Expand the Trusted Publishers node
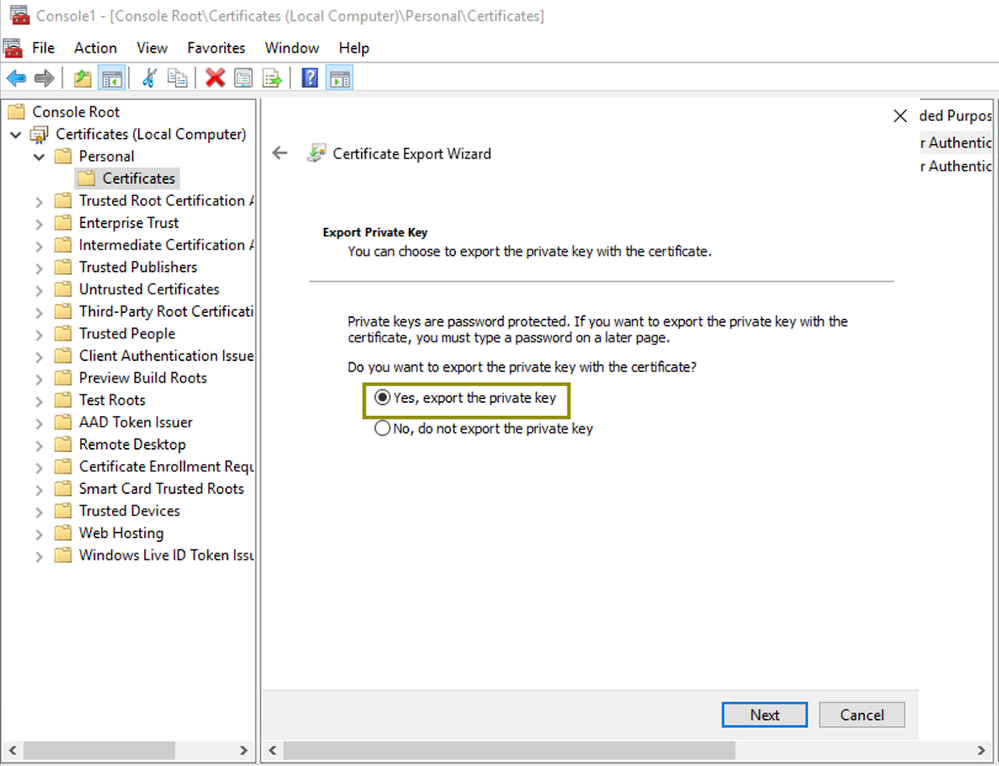Viewport: 999px width, 766px height. [x=39, y=268]
